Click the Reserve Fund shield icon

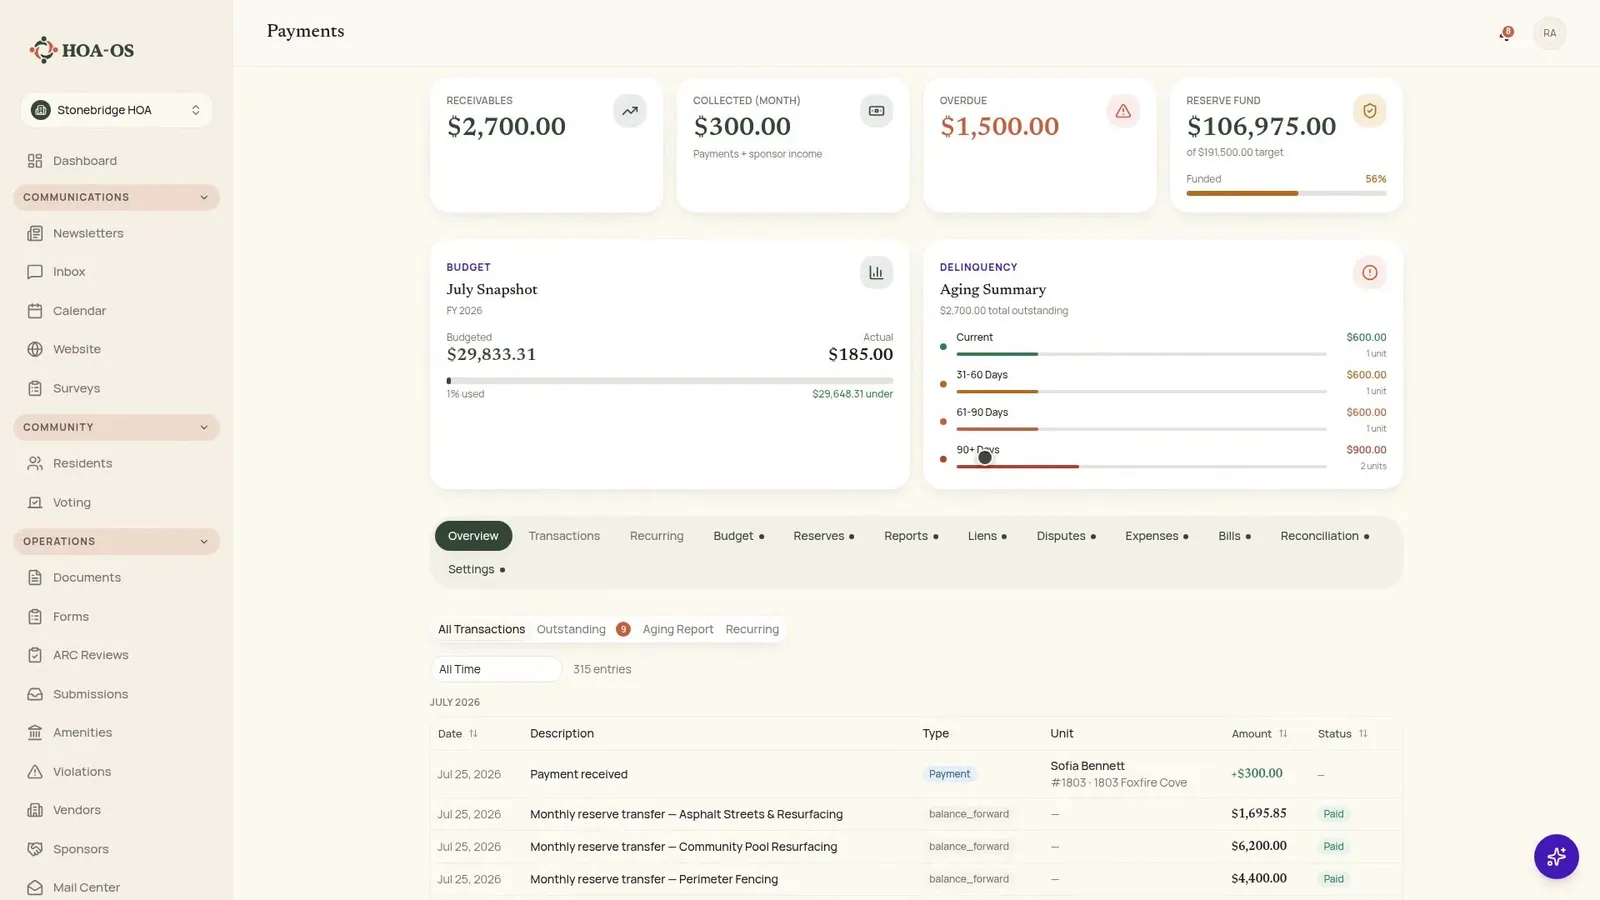[1370, 111]
